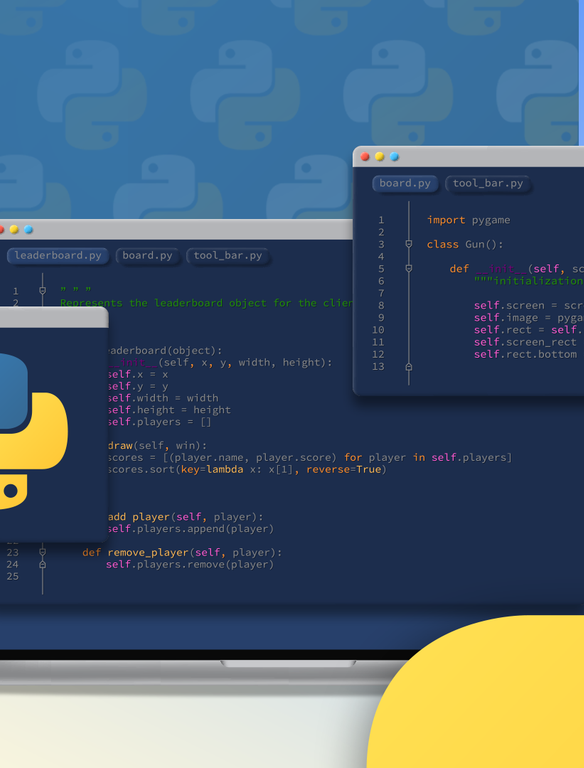The image size is (584, 768).
Task: Open board.py tab in the Gun class window
Action: coord(405,184)
